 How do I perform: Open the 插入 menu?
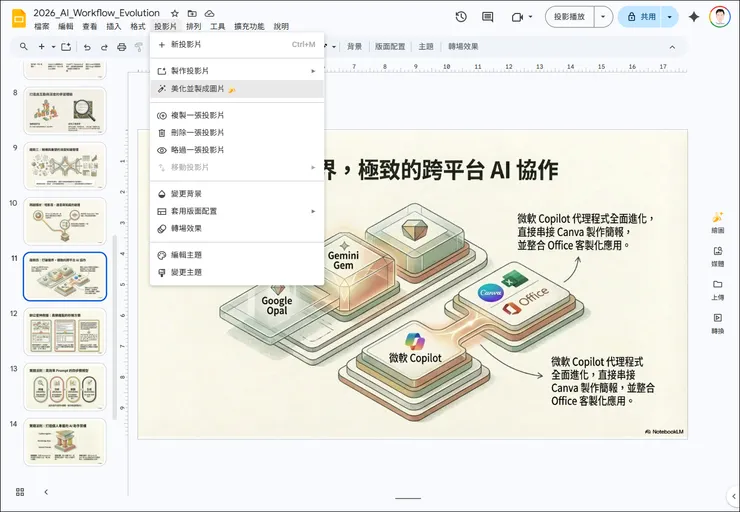[x=113, y=26]
